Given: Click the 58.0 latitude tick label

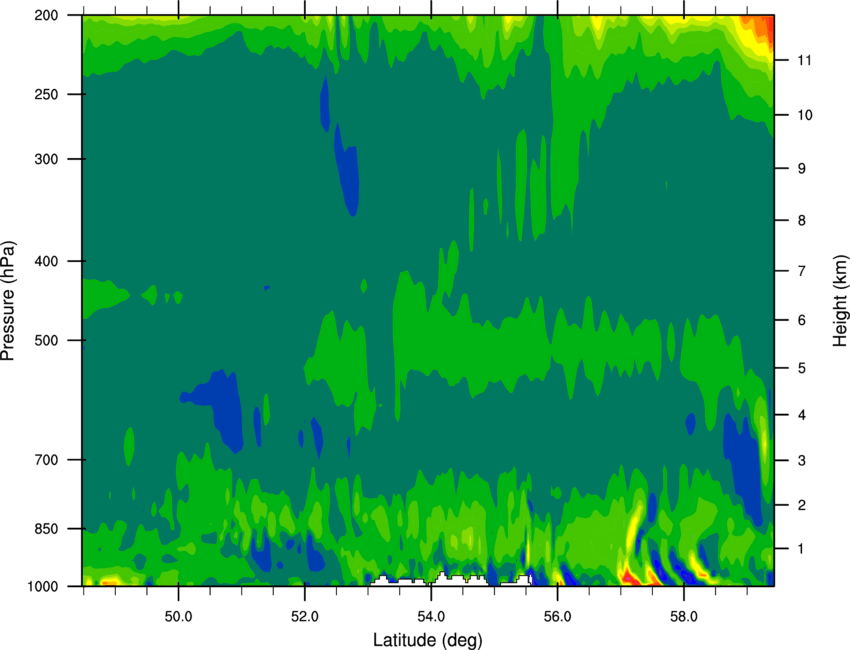Looking at the screenshot, I should [684, 616].
